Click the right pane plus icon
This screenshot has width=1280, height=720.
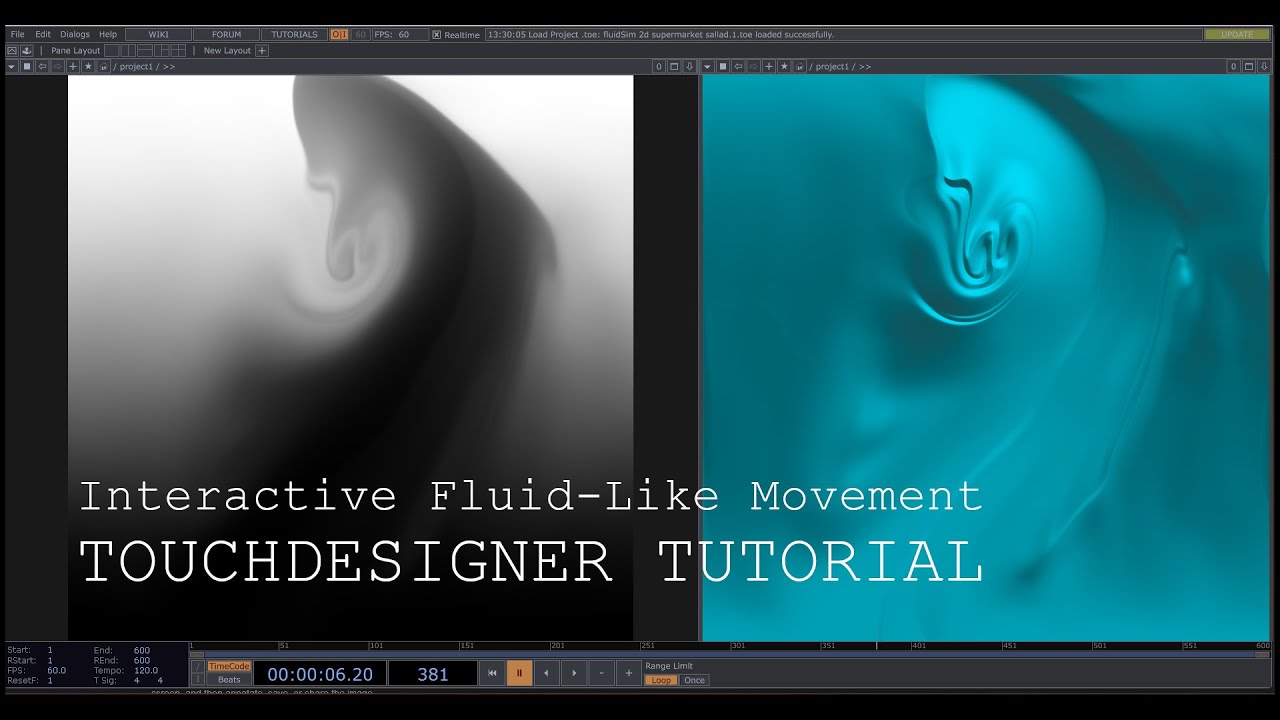(769, 66)
